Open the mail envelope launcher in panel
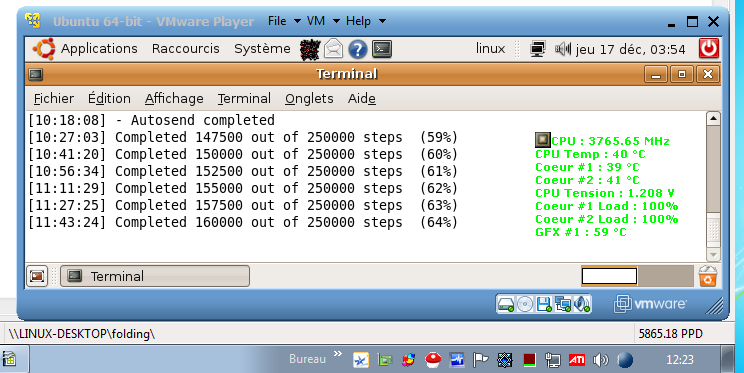This screenshot has height=373, width=744. (334, 49)
